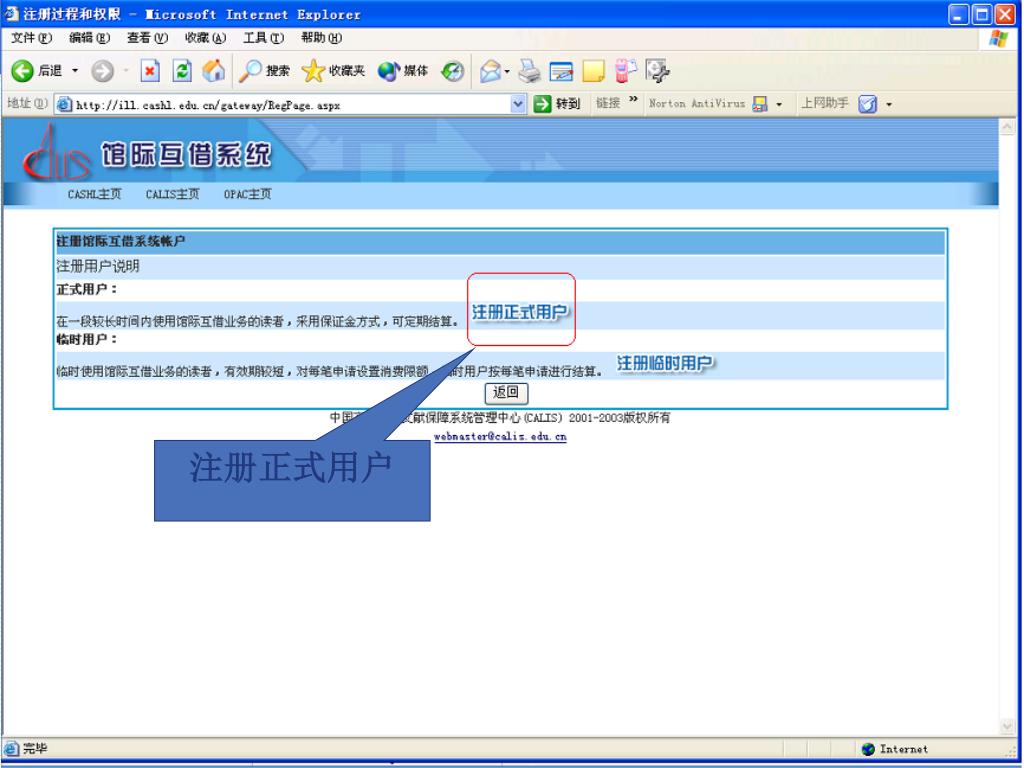
Task: Click the yellow Discuss note icon
Action: [x=593, y=71]
